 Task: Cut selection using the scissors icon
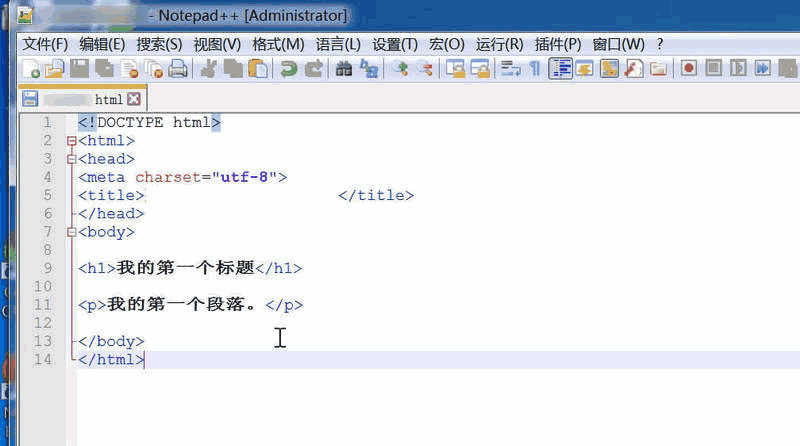(208, 68)
